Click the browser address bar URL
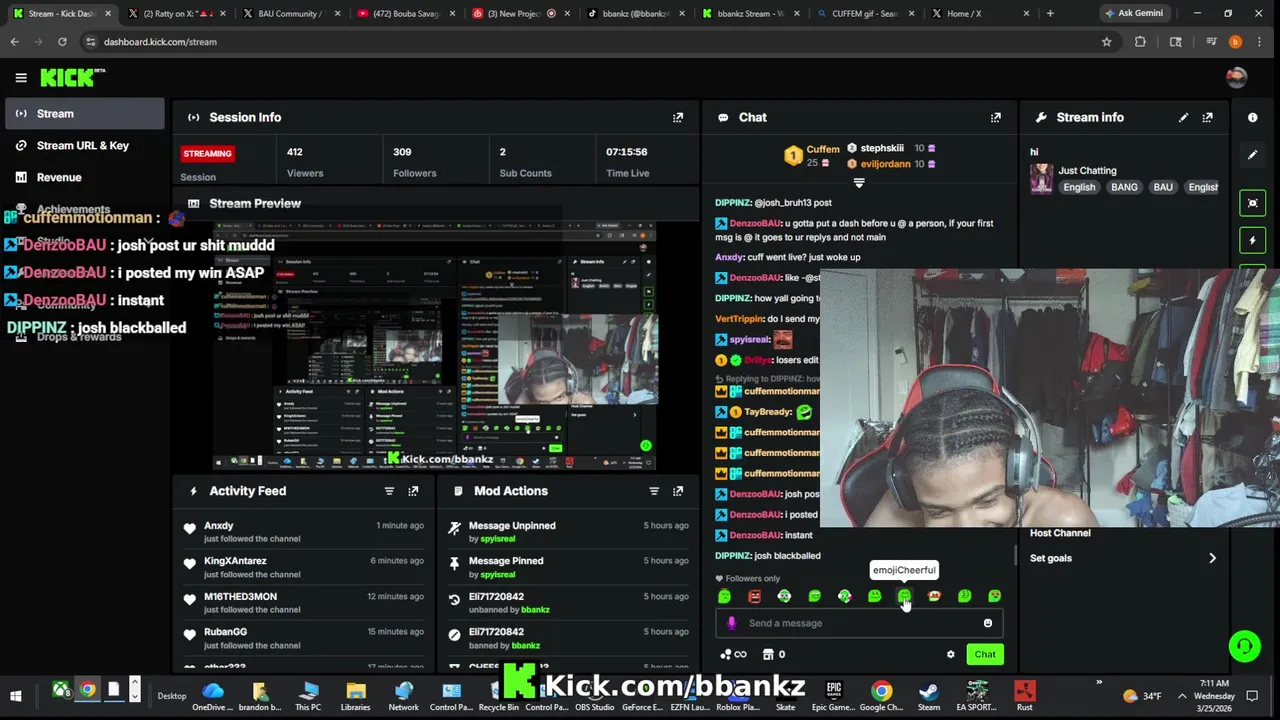This screenshot has width=1280, height=720. pos(160,42)
